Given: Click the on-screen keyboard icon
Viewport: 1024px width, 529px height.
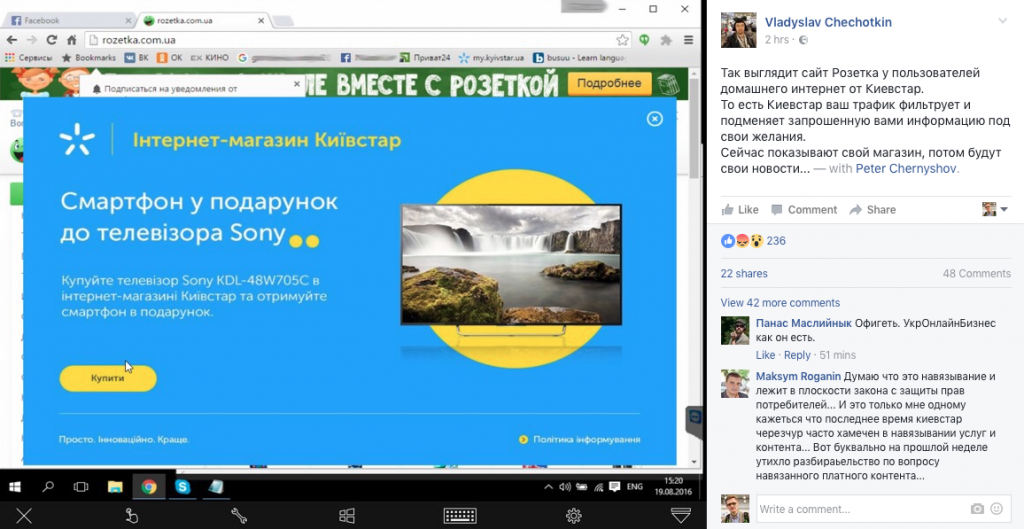Looking at the screenshot, I should click(x=460, y=516).
